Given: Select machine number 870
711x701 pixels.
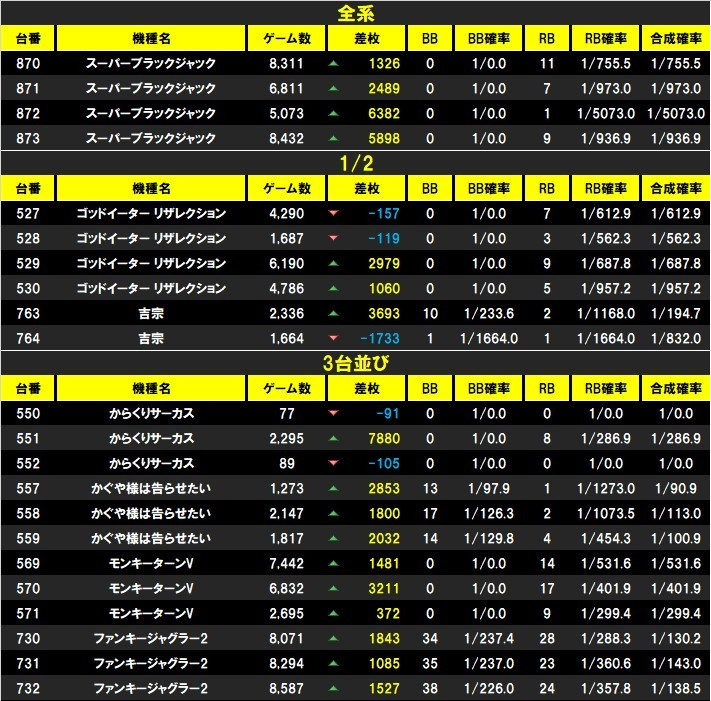Looking at the screenshot, I should click(x=28, y=63).
